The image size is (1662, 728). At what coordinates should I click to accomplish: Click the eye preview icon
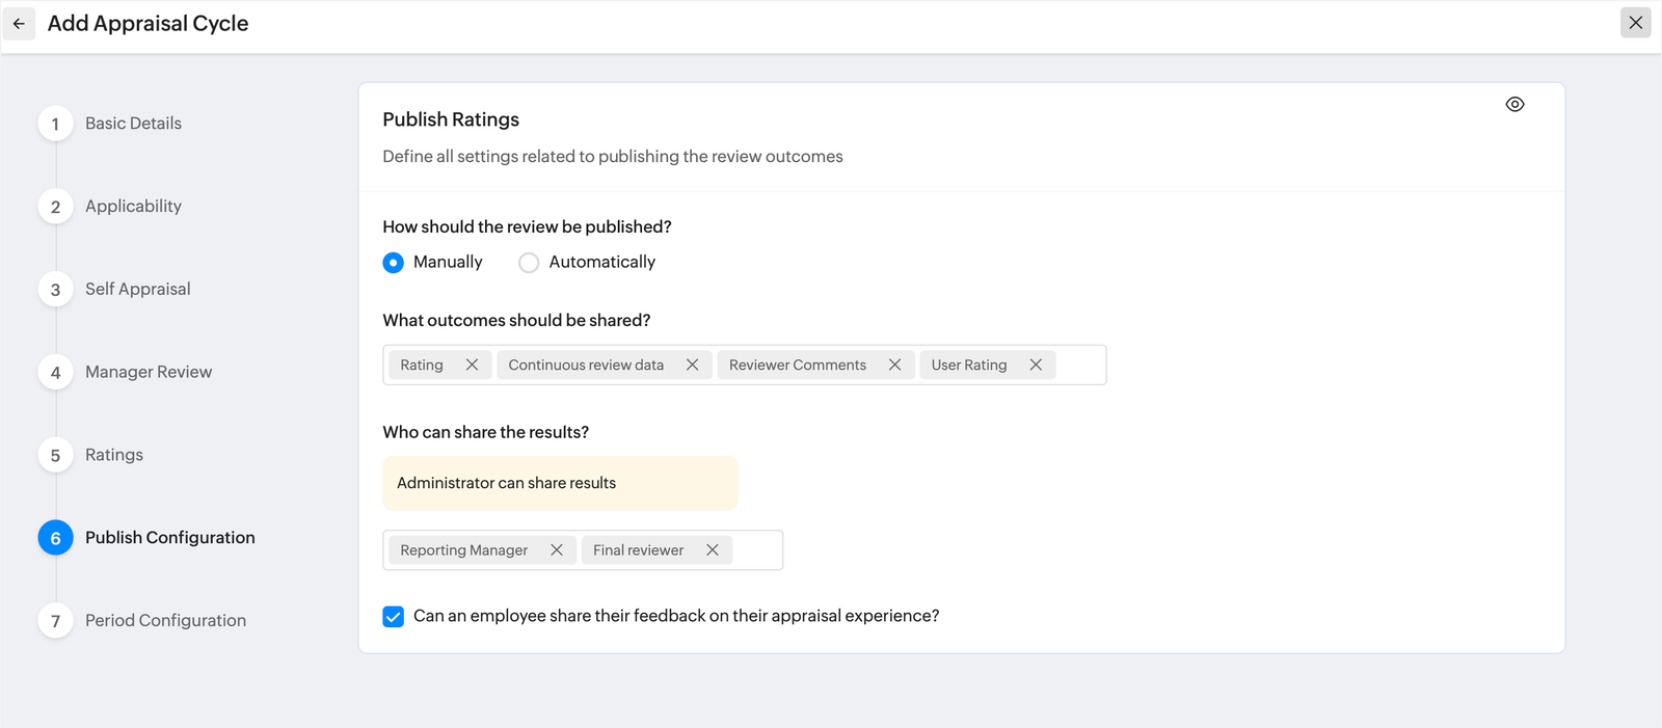tap(1514, 105)
